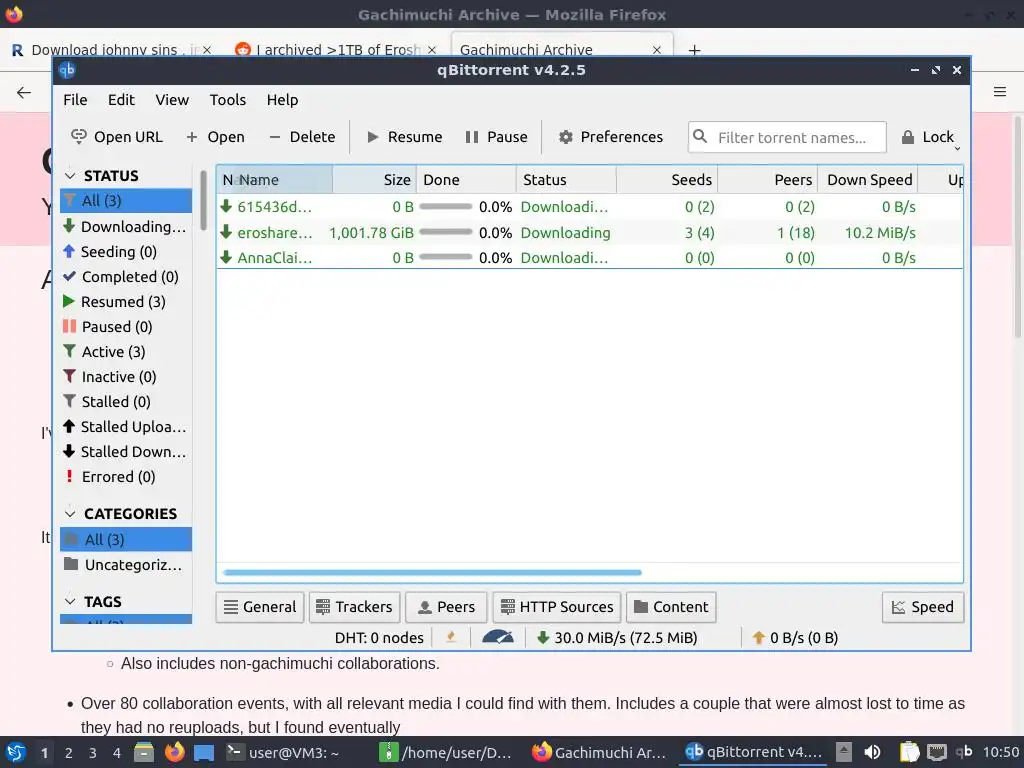Sort torrents by Size column
Screen dimensions: 1024x768
tap(375, 180)
